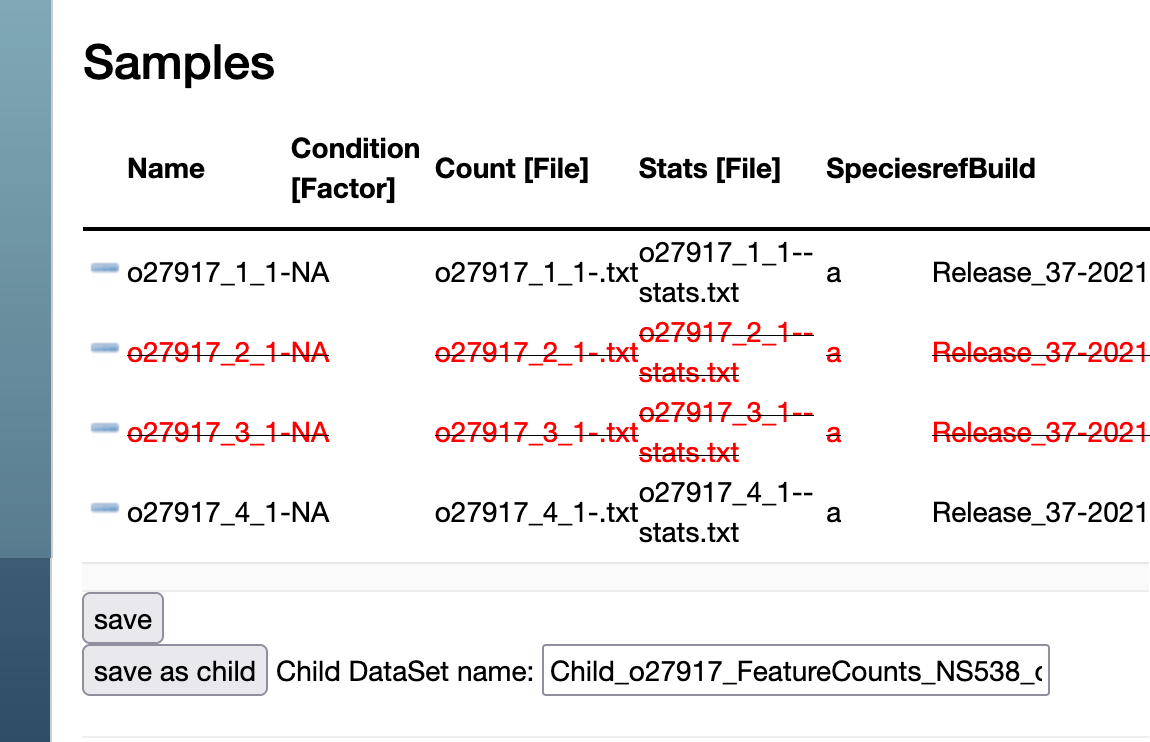Click the struck-through o27917_3_1--stats.txt cell

(x=726, y=432)
